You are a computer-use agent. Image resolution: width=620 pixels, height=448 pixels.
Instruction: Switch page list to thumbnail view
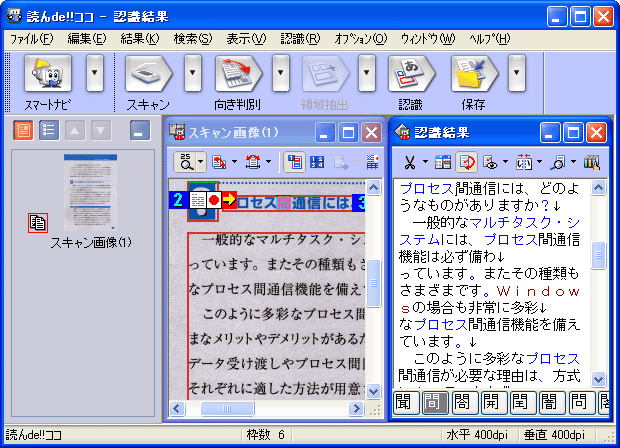pos(23,130)
